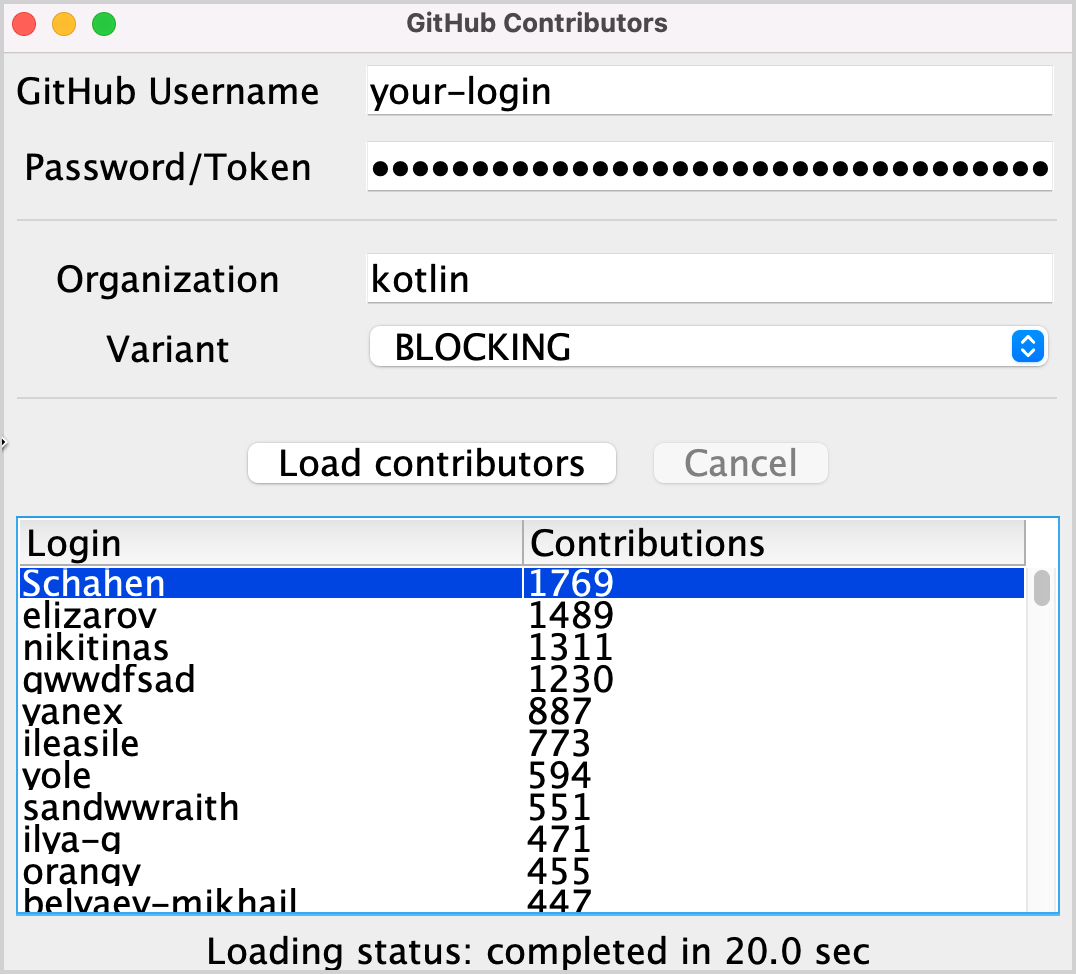Select the ileasile contributor row
This screenshot has height=974, width=1076.
[x=522, y=743]
